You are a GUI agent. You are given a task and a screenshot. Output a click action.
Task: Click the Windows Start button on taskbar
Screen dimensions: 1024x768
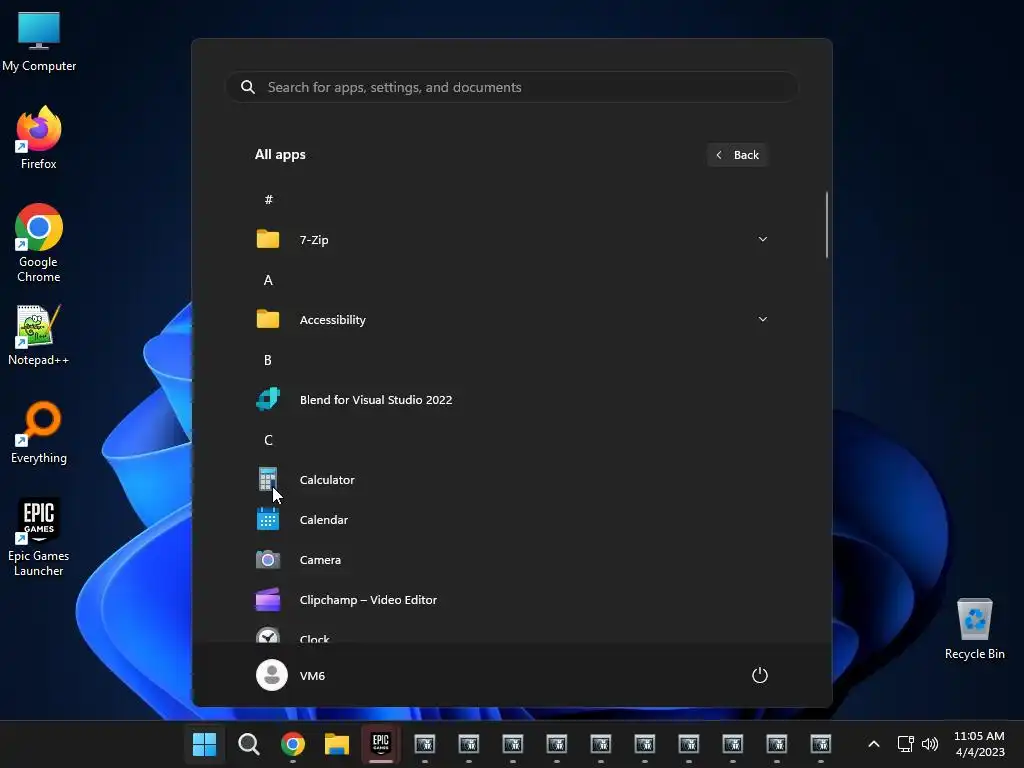[x=204, y=744]
